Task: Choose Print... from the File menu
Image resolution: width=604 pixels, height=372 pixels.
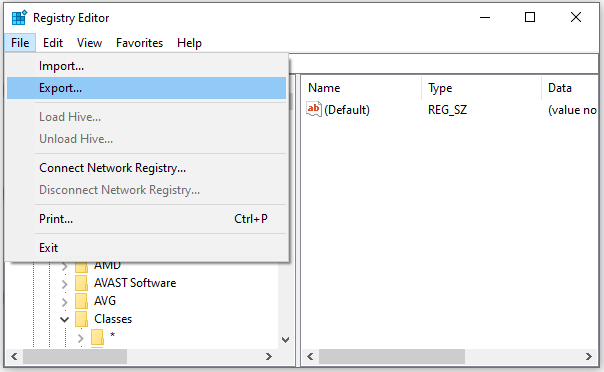Action: 146,219
